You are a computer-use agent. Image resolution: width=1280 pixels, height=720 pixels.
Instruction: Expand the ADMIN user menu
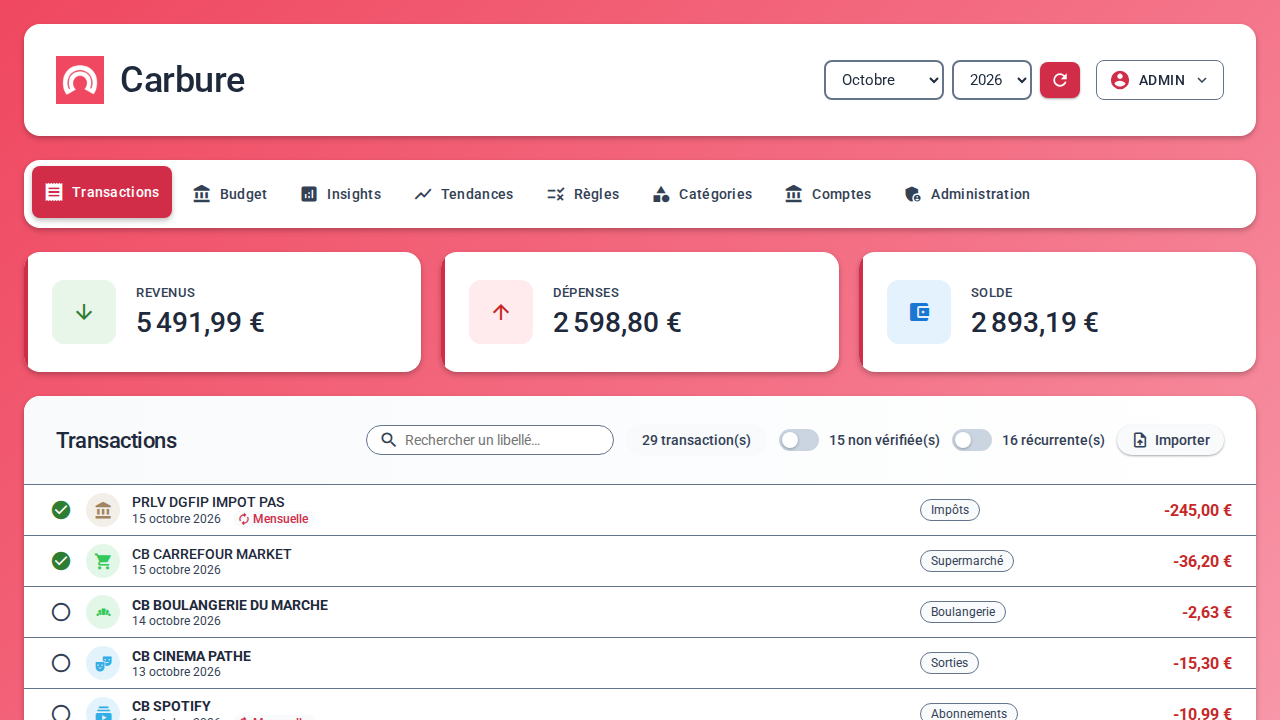coord(1160,80)
